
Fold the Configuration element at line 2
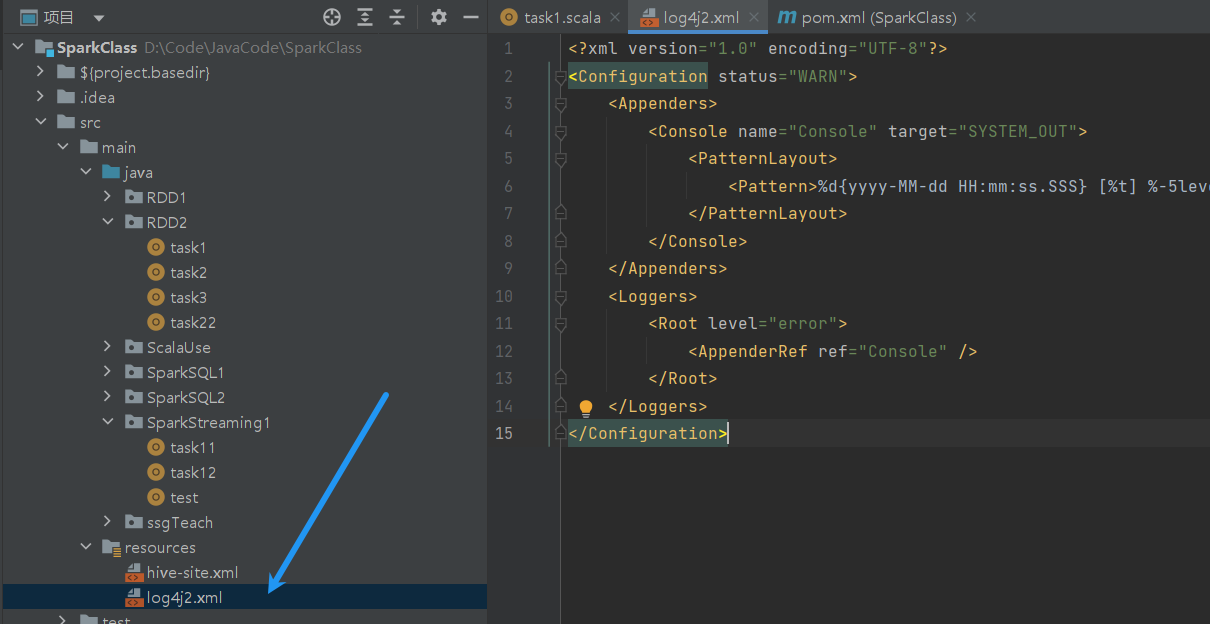pos(560,77)
